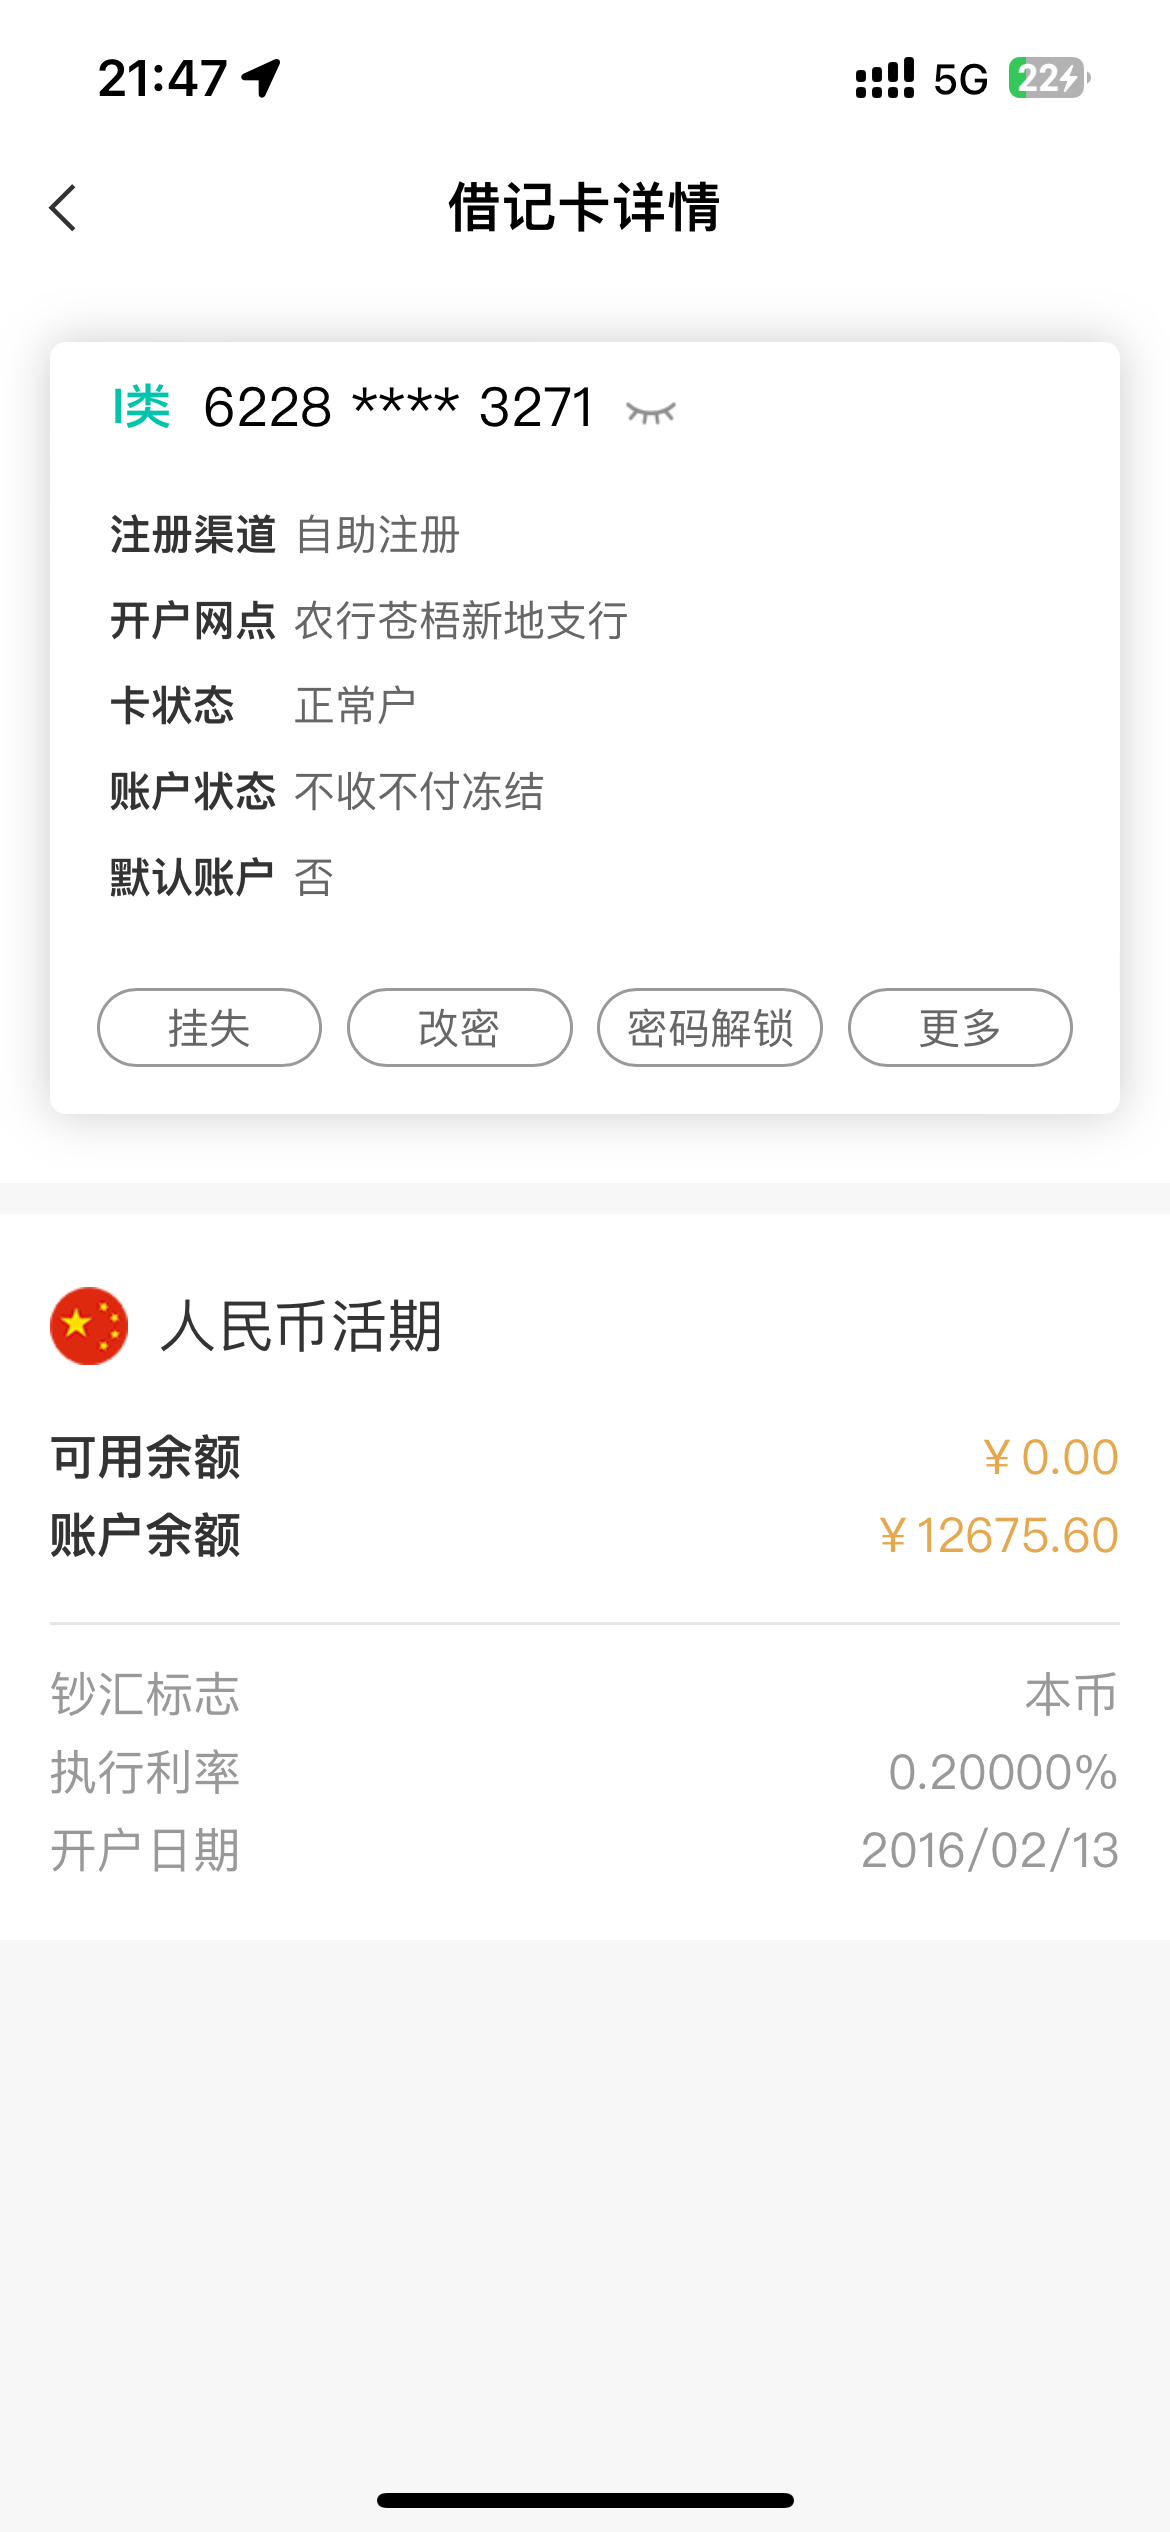Tap the masked card number 6228 **** 3271
Viewport: 1170px width, 2532px height.
[398, 407]
